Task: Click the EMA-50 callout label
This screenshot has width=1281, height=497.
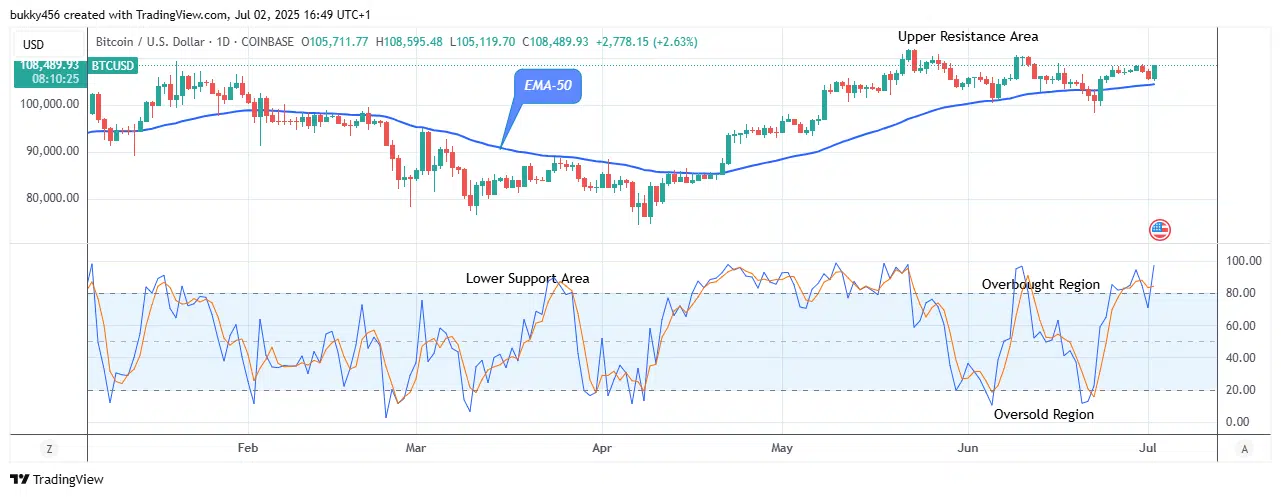Action: click(x=549, y=86)
